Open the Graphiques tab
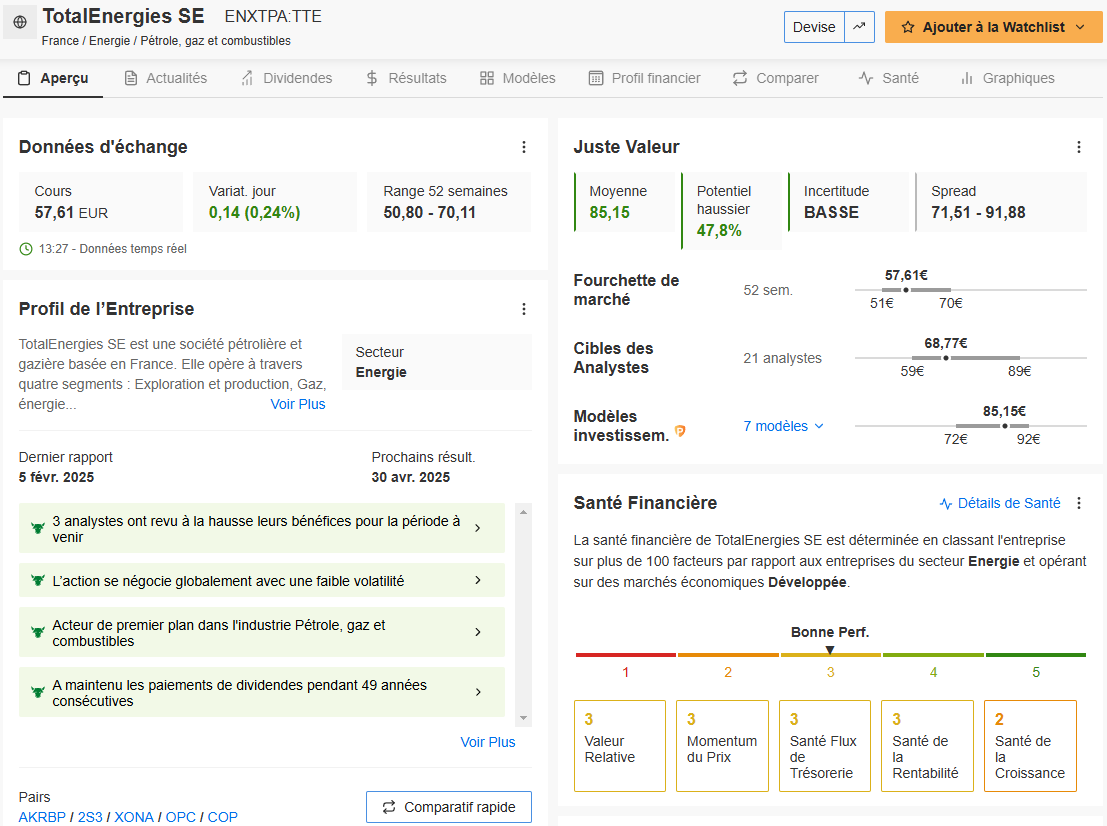This screenshot has width=1107, height=826. [1007, 78]
